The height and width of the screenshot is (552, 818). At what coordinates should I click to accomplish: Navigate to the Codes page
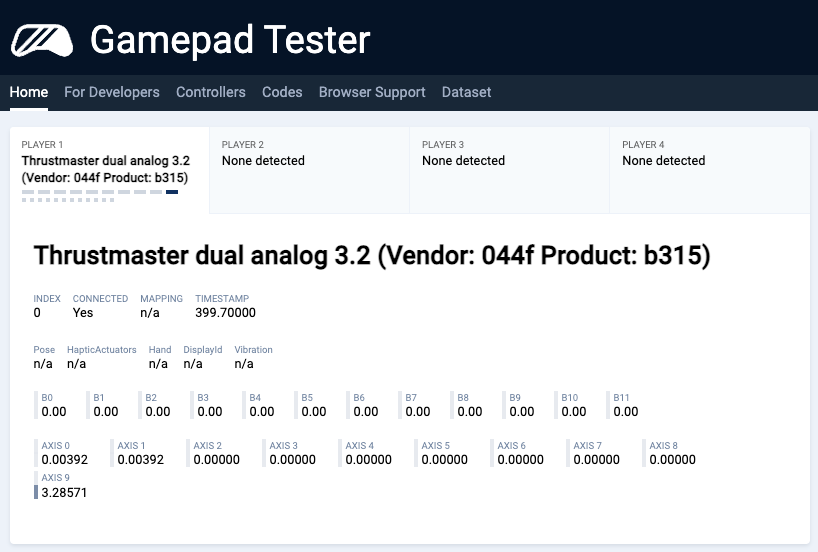[282, 92]
